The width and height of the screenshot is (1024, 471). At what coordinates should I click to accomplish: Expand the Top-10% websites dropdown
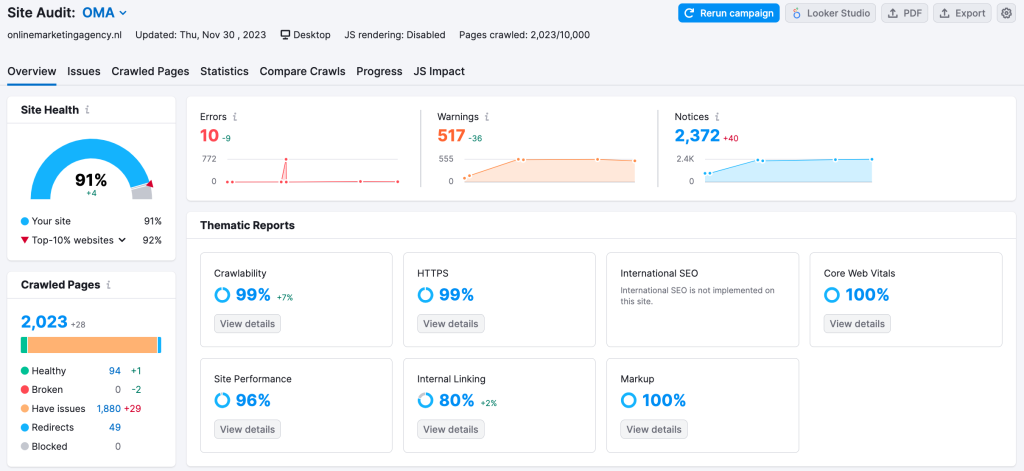[122, 240]
